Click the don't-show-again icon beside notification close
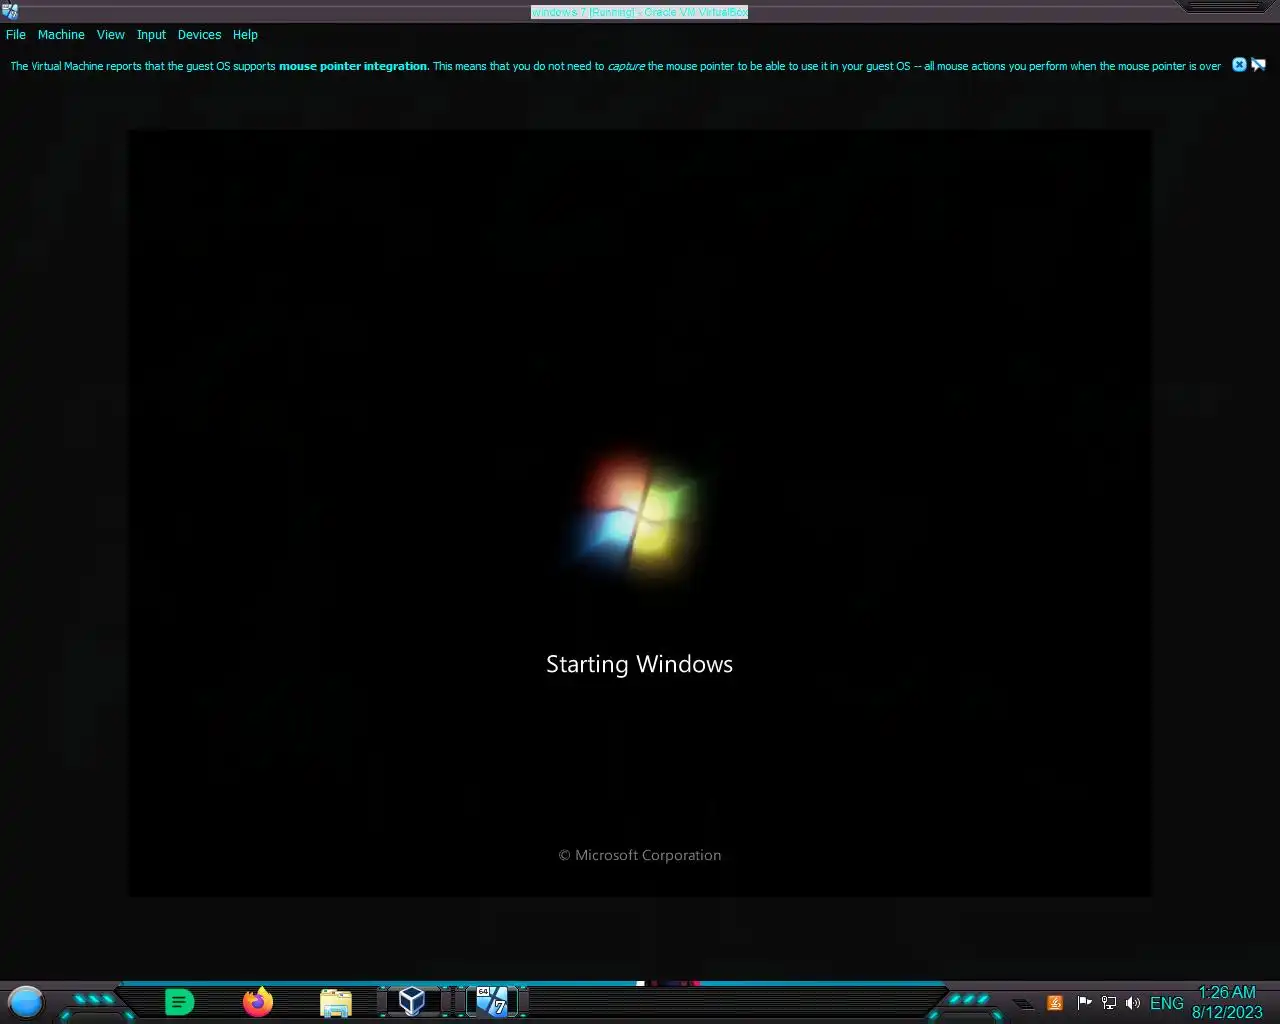Screen dimensions: 1280x1024 tap(1258, 65)
